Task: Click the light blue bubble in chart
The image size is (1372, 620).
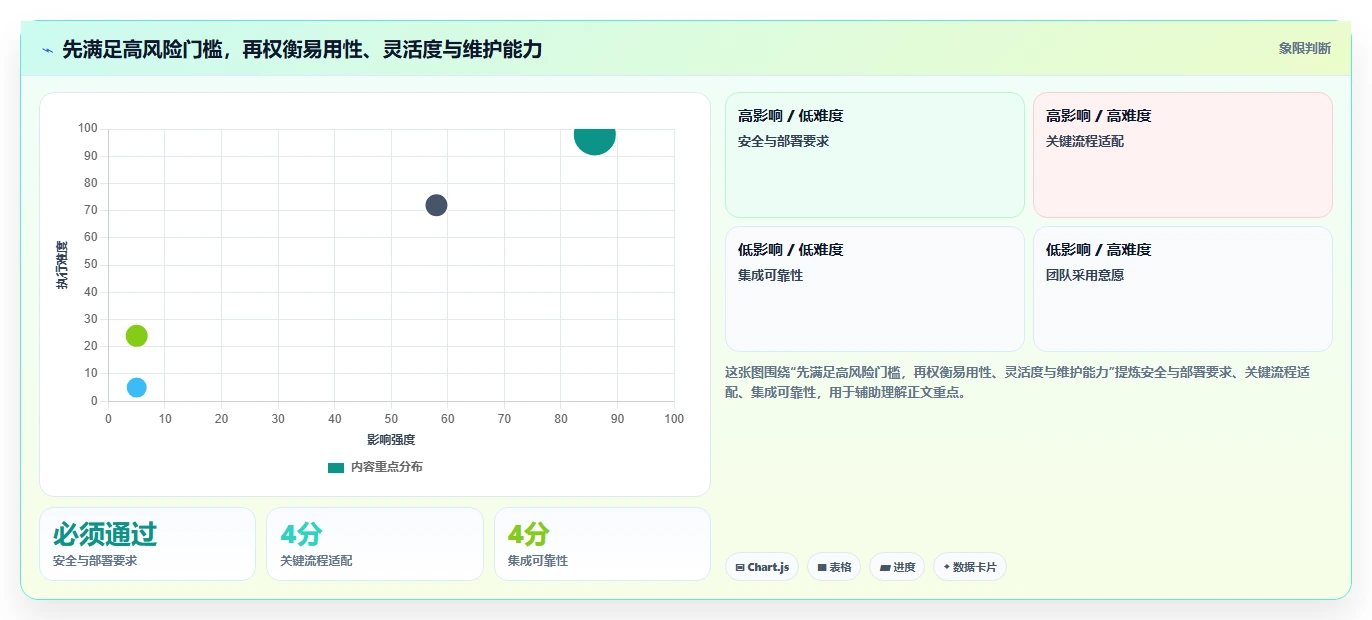Action: click(x=137, y=387)
